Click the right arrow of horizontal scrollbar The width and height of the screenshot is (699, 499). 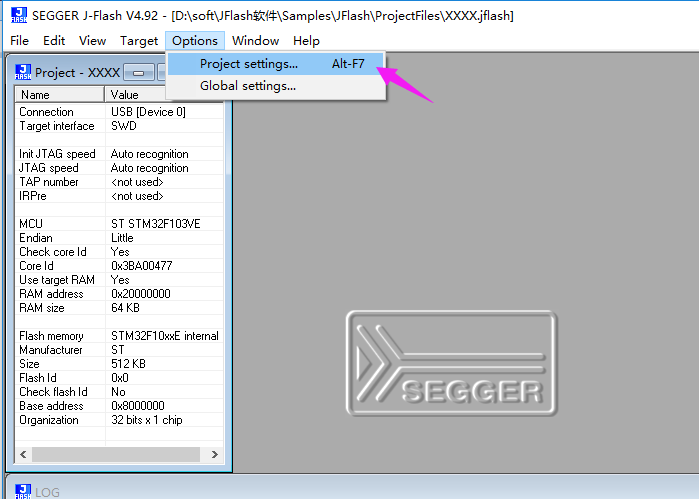214,454
